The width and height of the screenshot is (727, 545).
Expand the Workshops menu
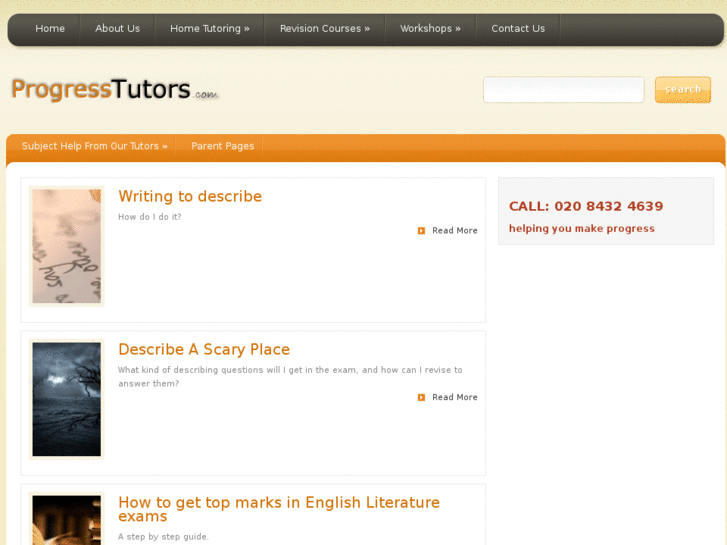(x=430, y=29)
